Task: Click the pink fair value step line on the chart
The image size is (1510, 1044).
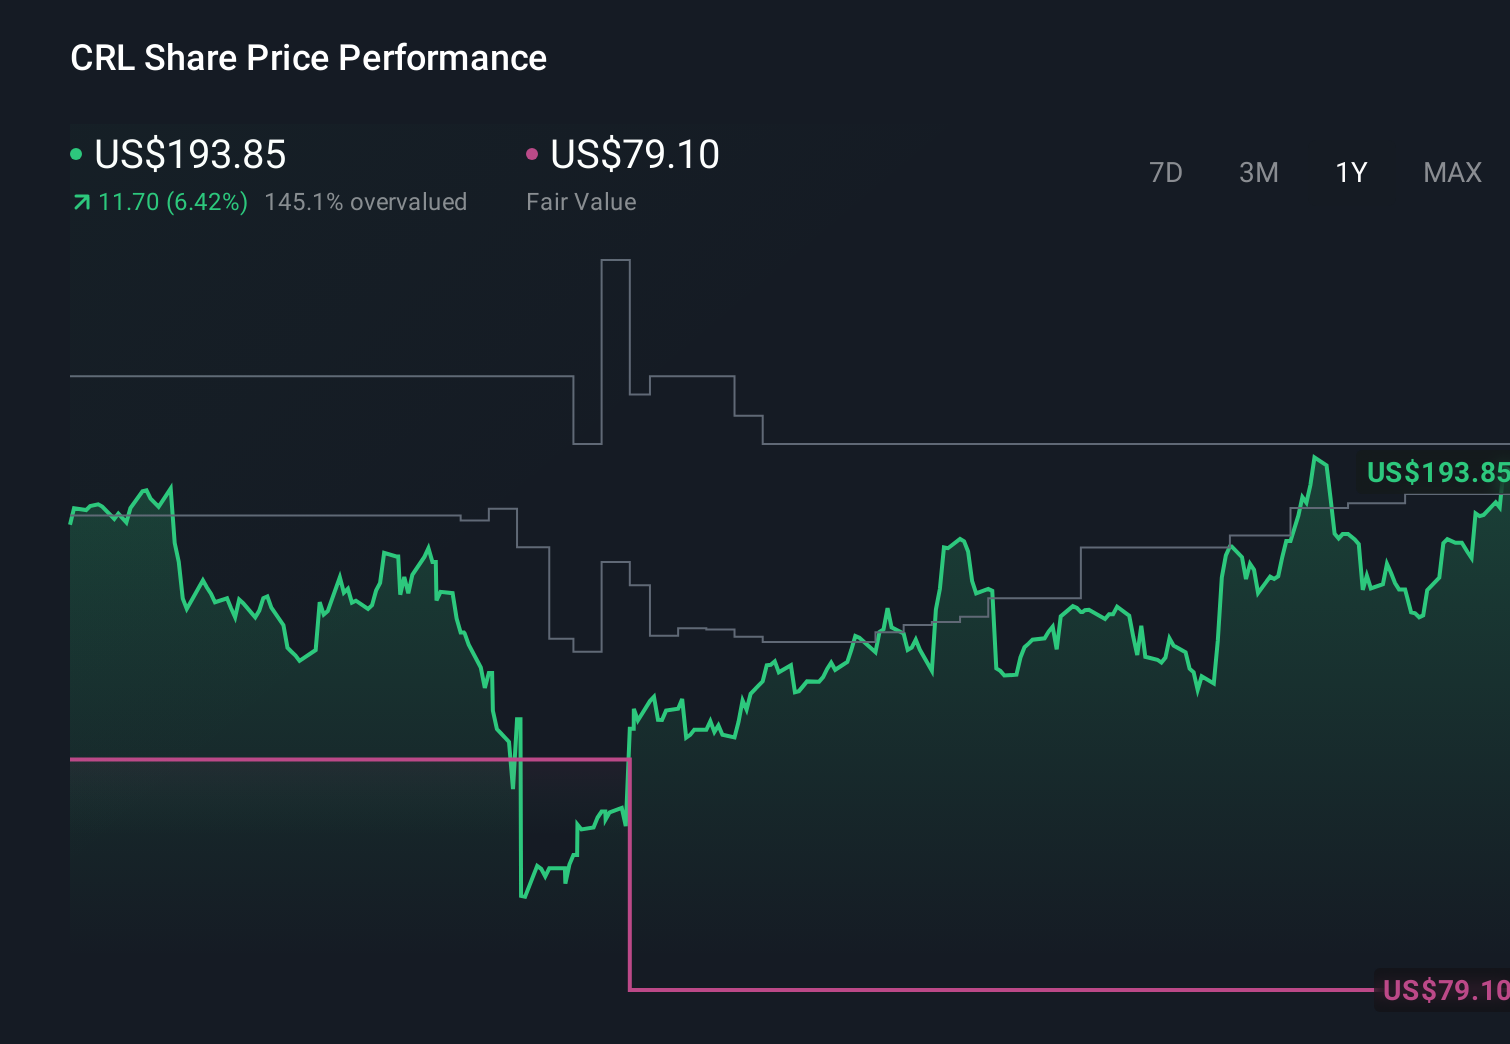Action: coord(300,760)
